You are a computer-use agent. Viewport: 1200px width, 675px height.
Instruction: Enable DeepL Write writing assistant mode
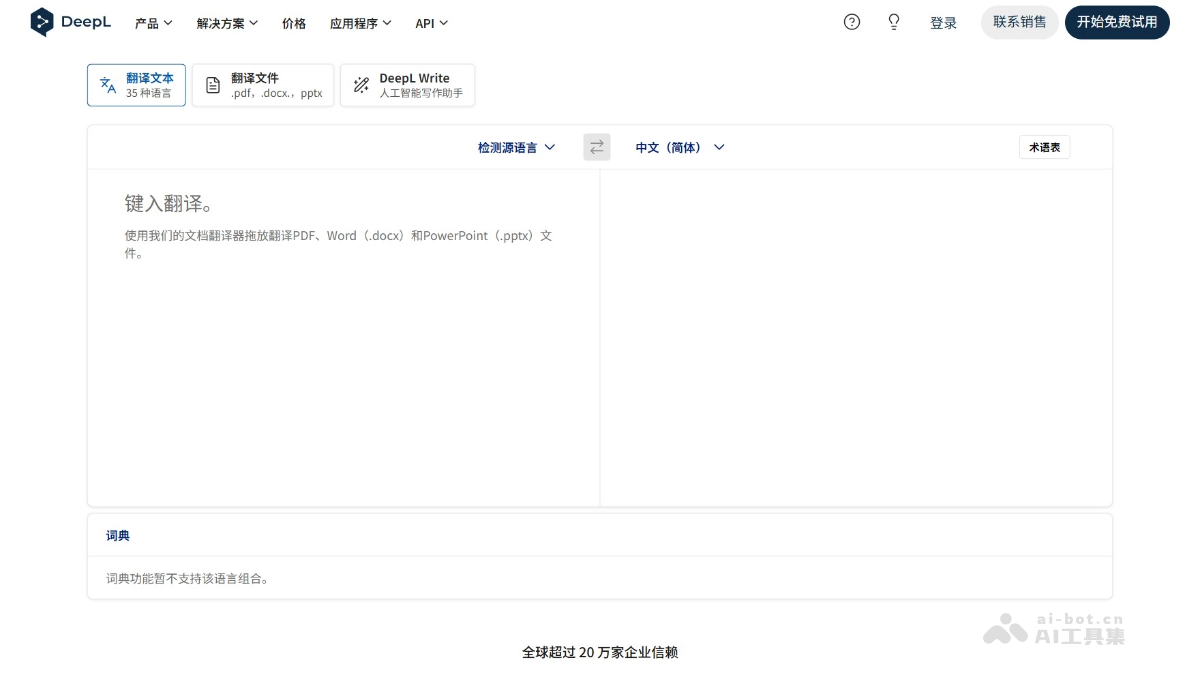click(x=407, y=85)
